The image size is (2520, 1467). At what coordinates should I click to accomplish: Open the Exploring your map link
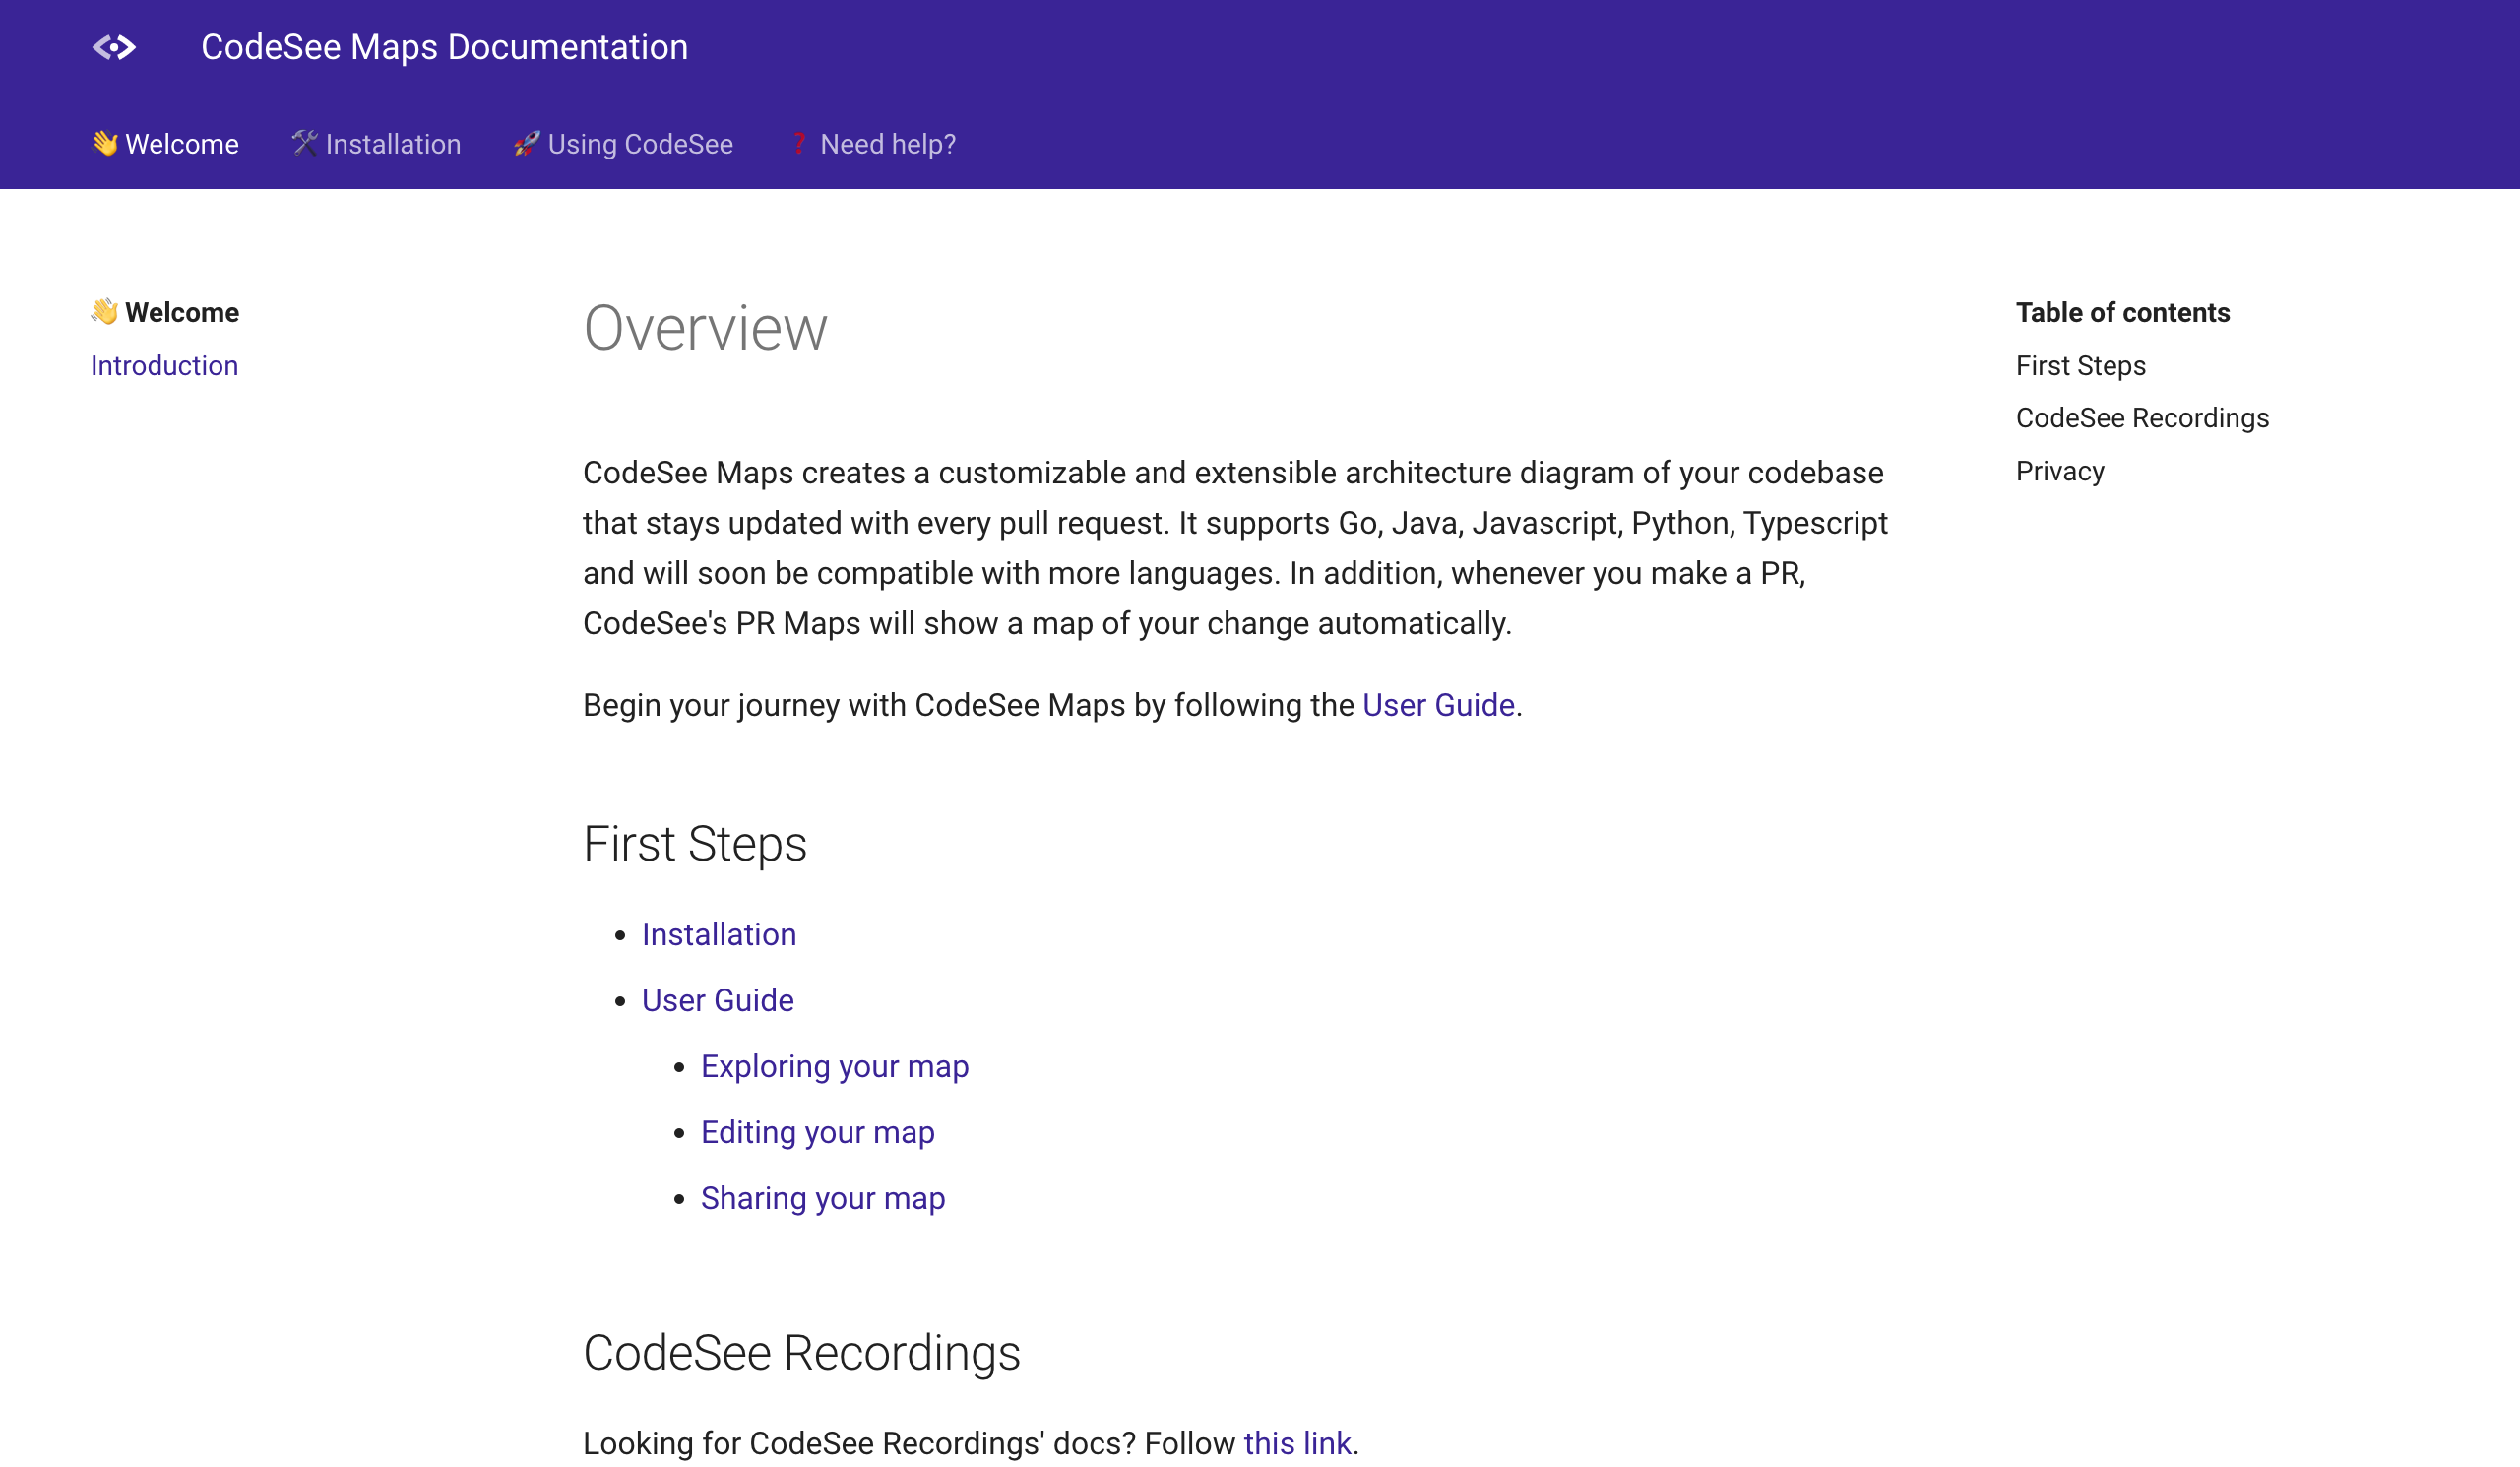835,1067
